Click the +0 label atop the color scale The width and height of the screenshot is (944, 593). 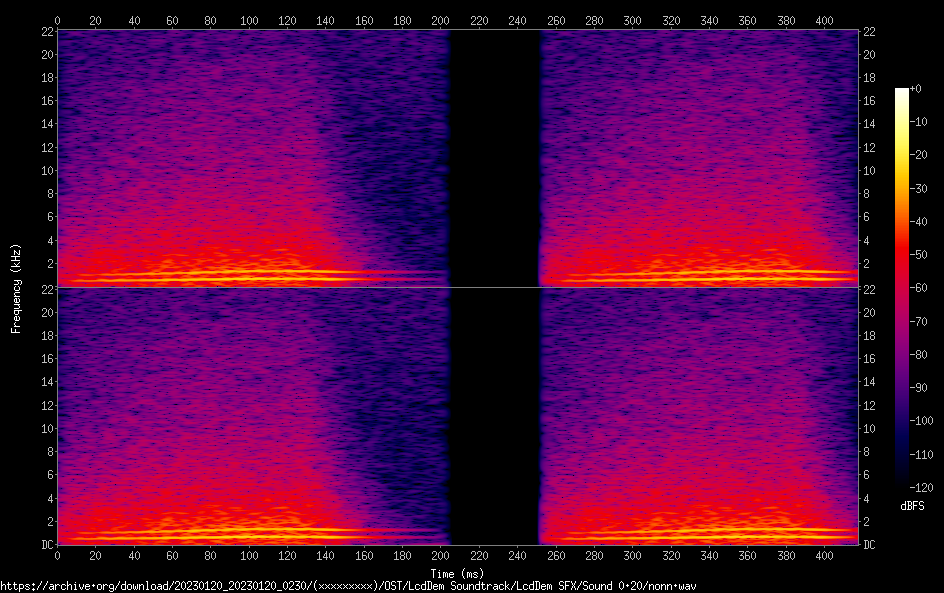915,89
